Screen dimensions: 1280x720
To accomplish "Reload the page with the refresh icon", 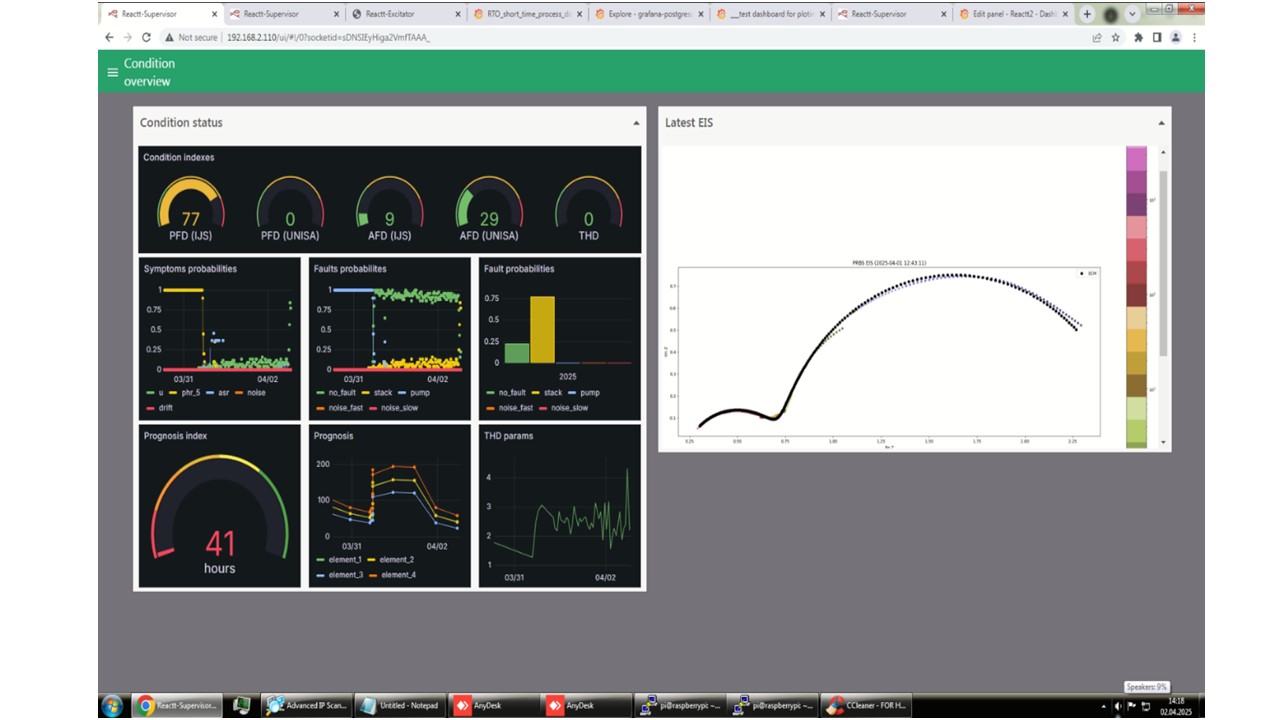I will point(146,37).
